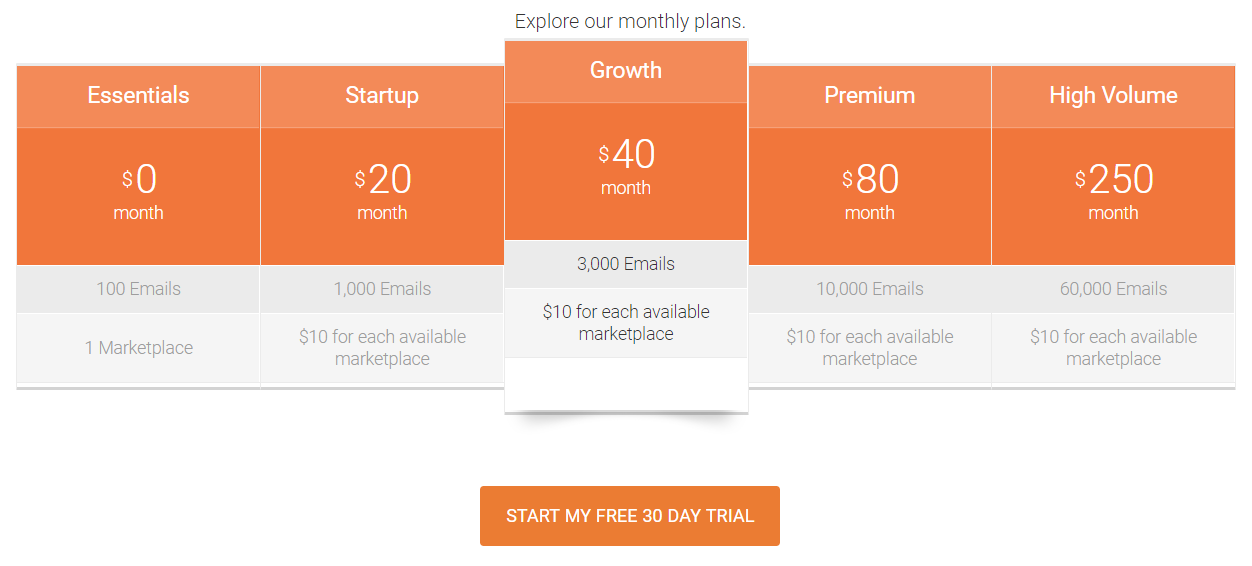Choose the Growth plan header
This screenshot has width=1252, height=566.
626,71
